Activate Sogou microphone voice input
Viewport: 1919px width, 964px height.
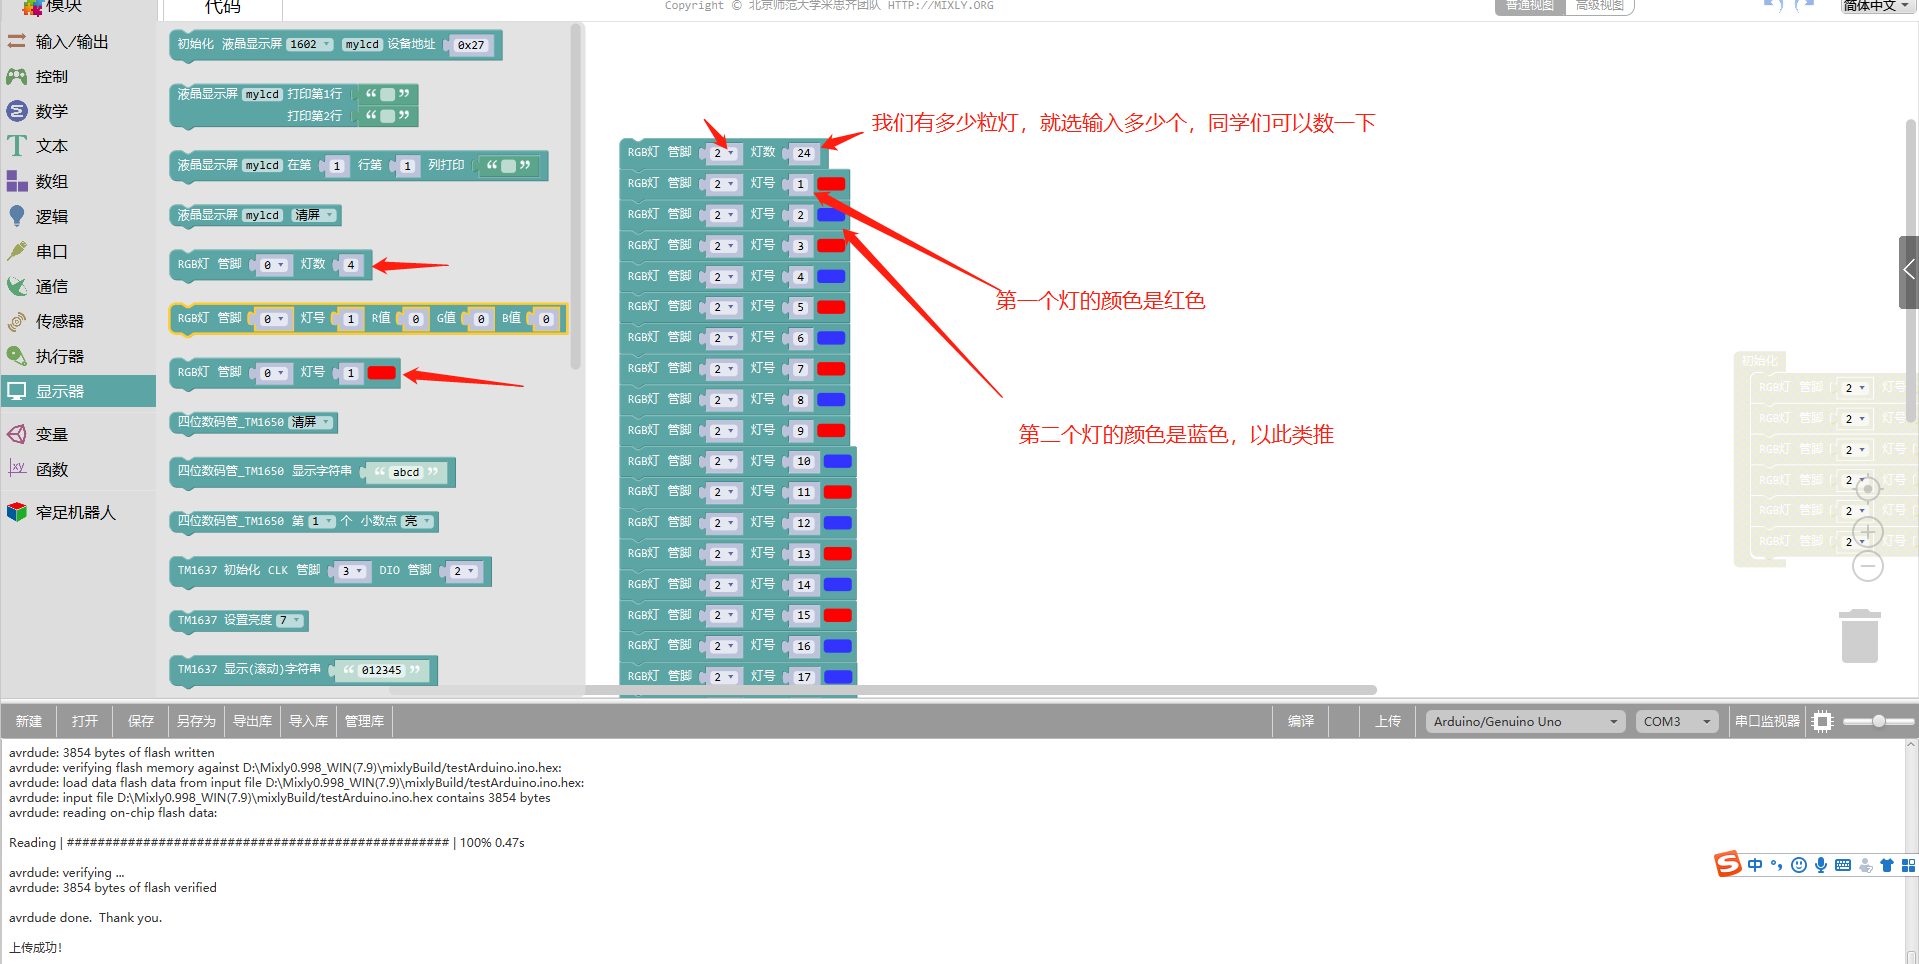tap(1821, 865)
